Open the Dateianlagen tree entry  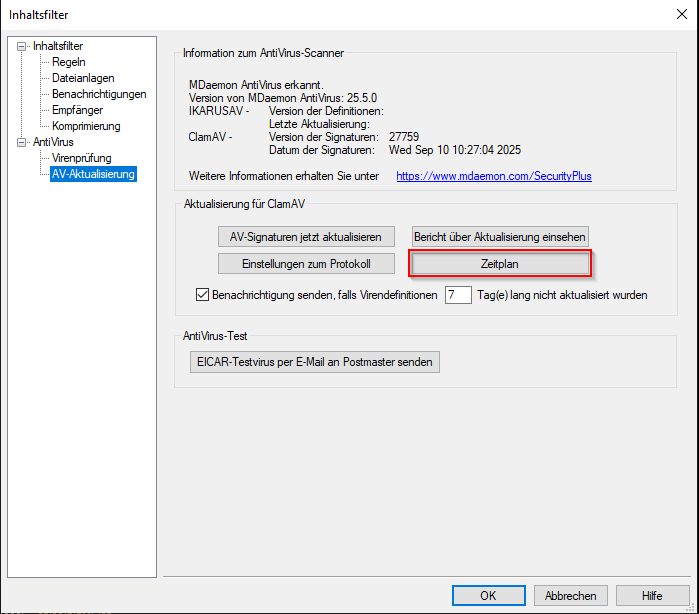(x=83, y=78)
